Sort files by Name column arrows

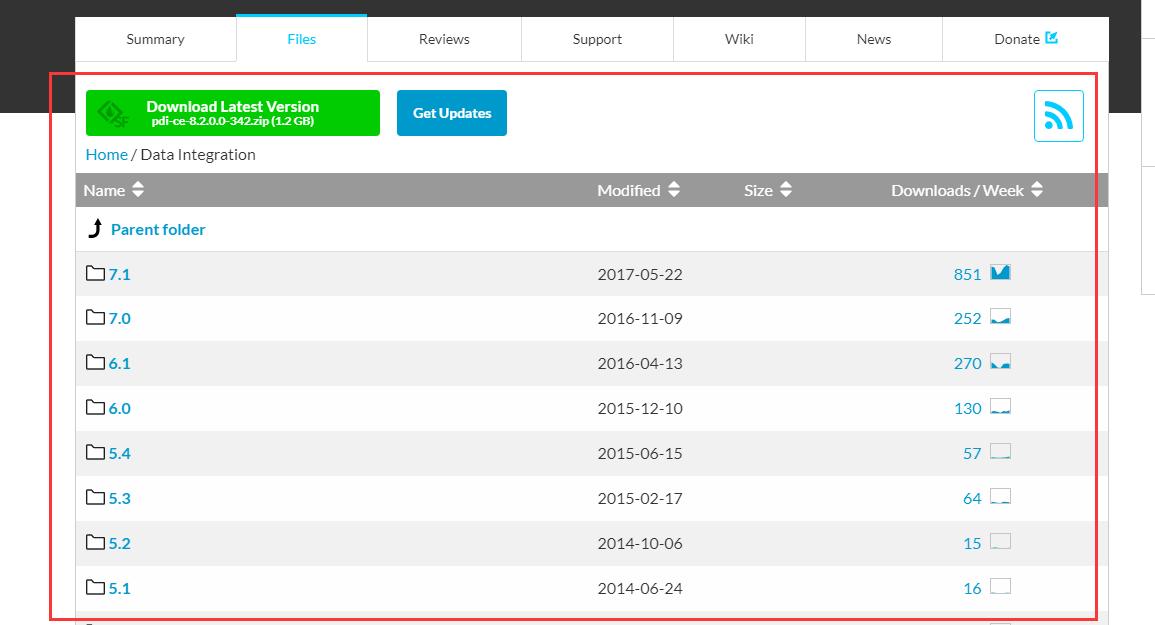[x=138, y=190]
